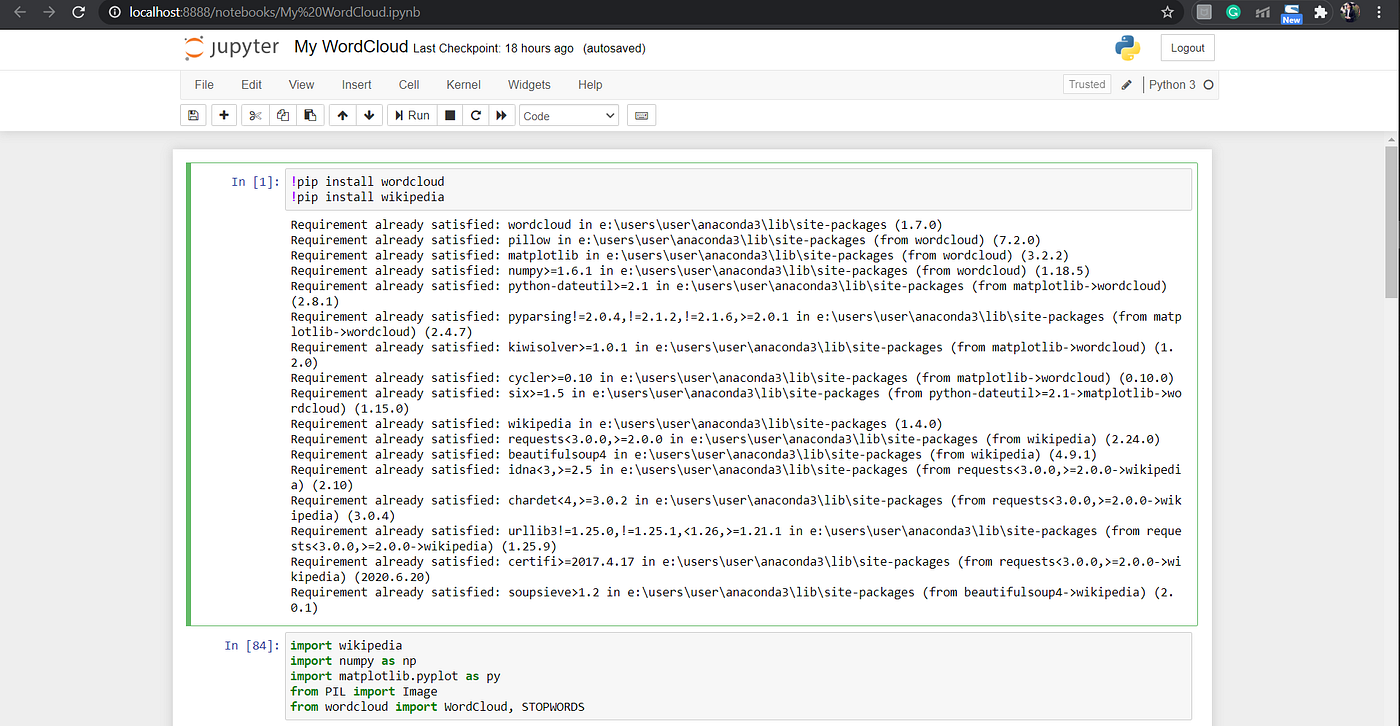
Task: Go forward with browser forward arrow
Action: click(50, 12)
